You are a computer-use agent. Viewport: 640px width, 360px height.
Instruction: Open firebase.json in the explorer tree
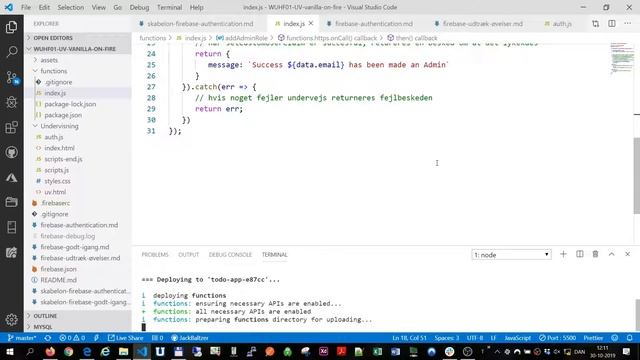pyautogui.click(x=58, y=269)
